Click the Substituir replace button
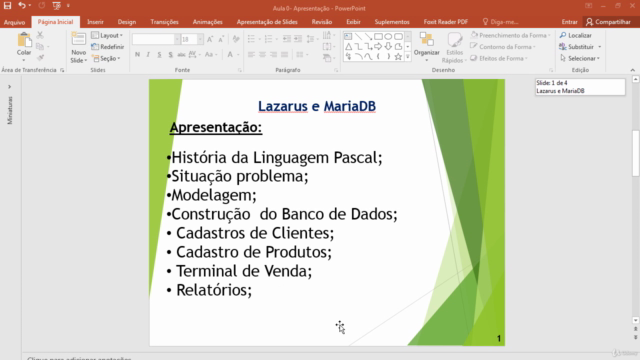 [576, 47]
